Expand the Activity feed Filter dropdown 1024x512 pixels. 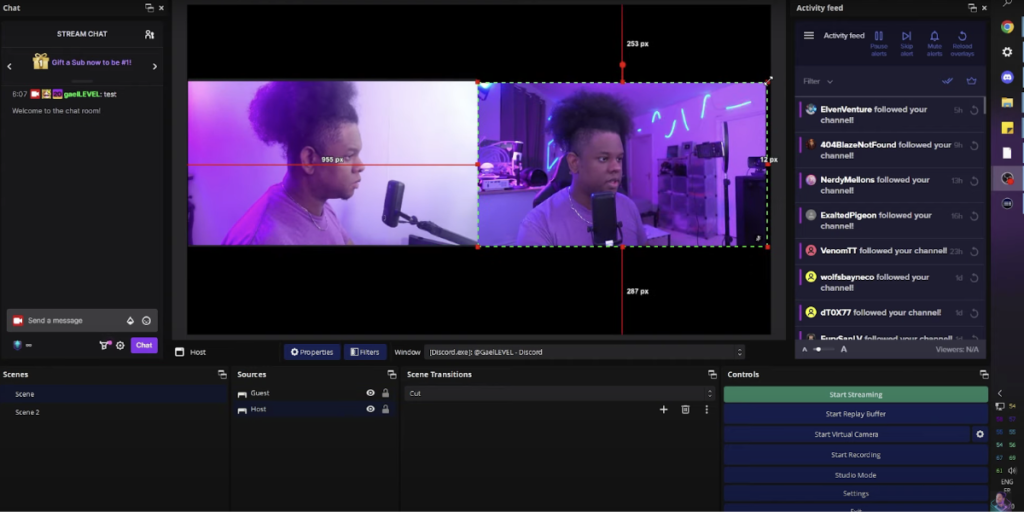point(818,82)
